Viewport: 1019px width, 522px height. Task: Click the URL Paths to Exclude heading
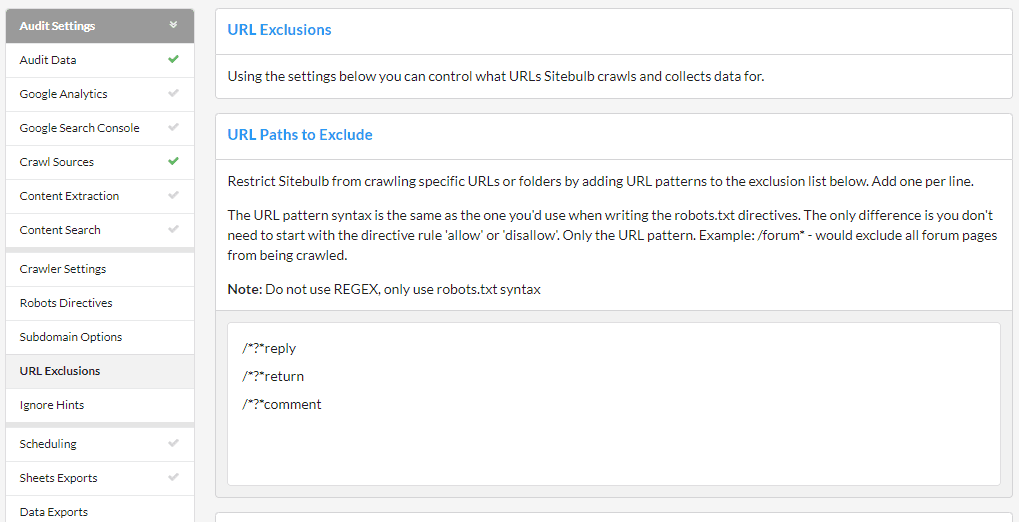300,135
